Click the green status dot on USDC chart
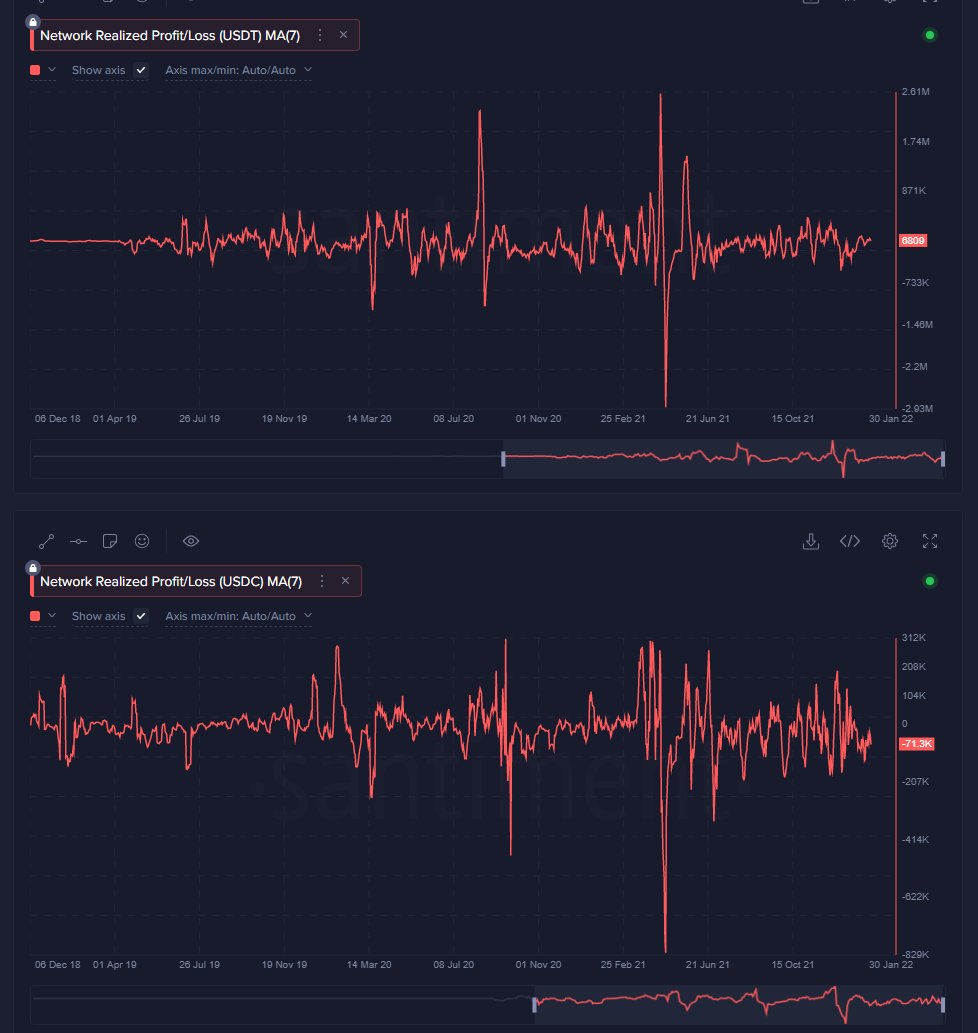 pos(930,581)
